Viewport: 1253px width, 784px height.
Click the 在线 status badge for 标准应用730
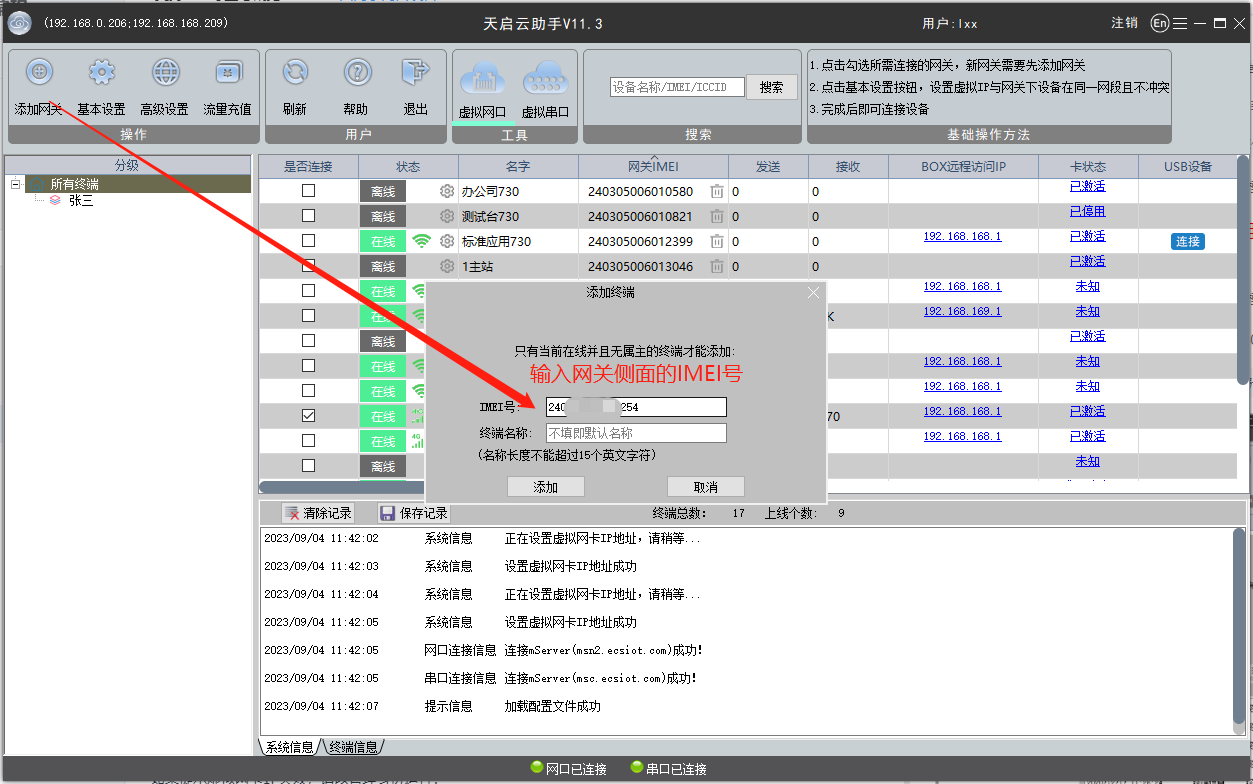[383, 241]
